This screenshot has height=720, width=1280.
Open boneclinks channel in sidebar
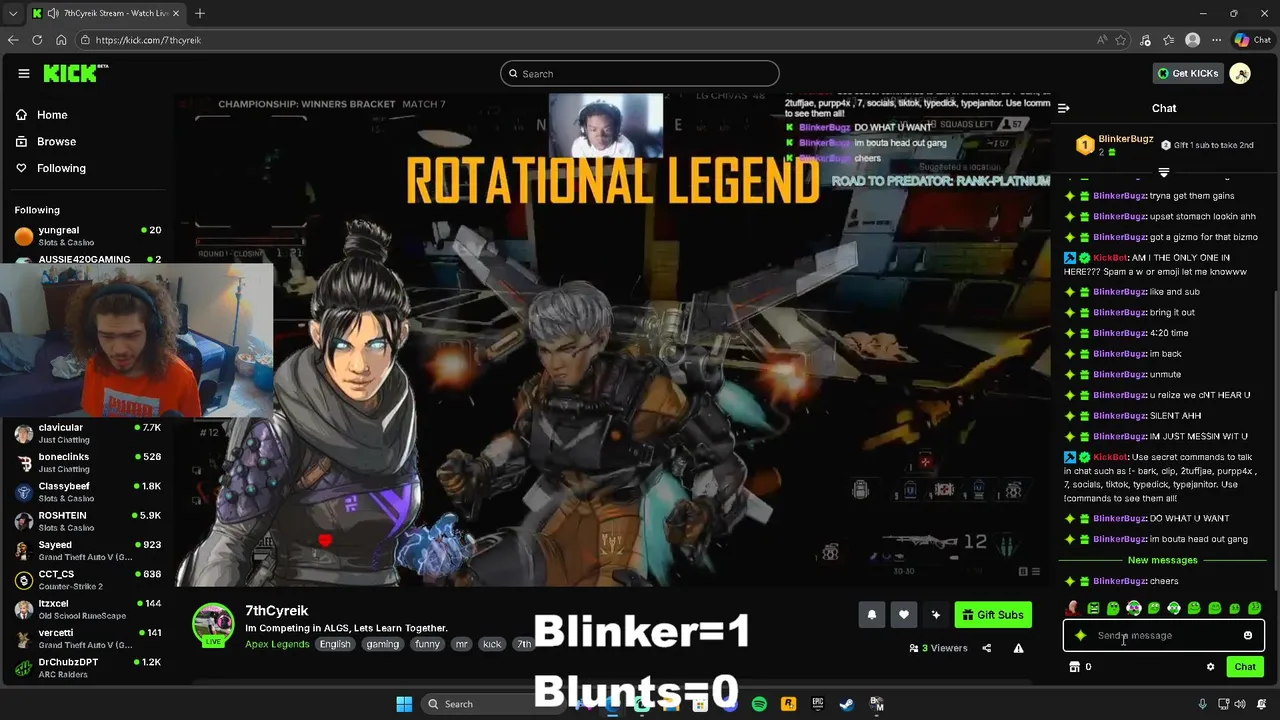[87, 462]
